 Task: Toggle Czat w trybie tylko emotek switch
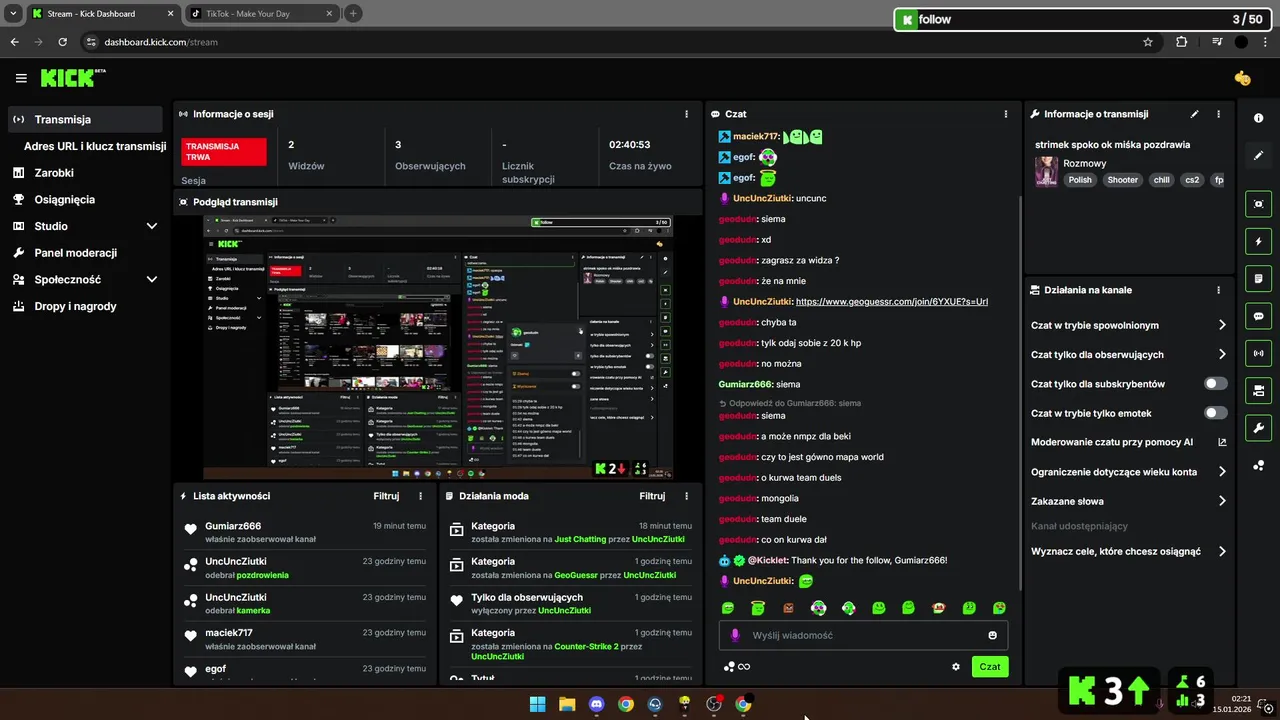point(1216,413)
